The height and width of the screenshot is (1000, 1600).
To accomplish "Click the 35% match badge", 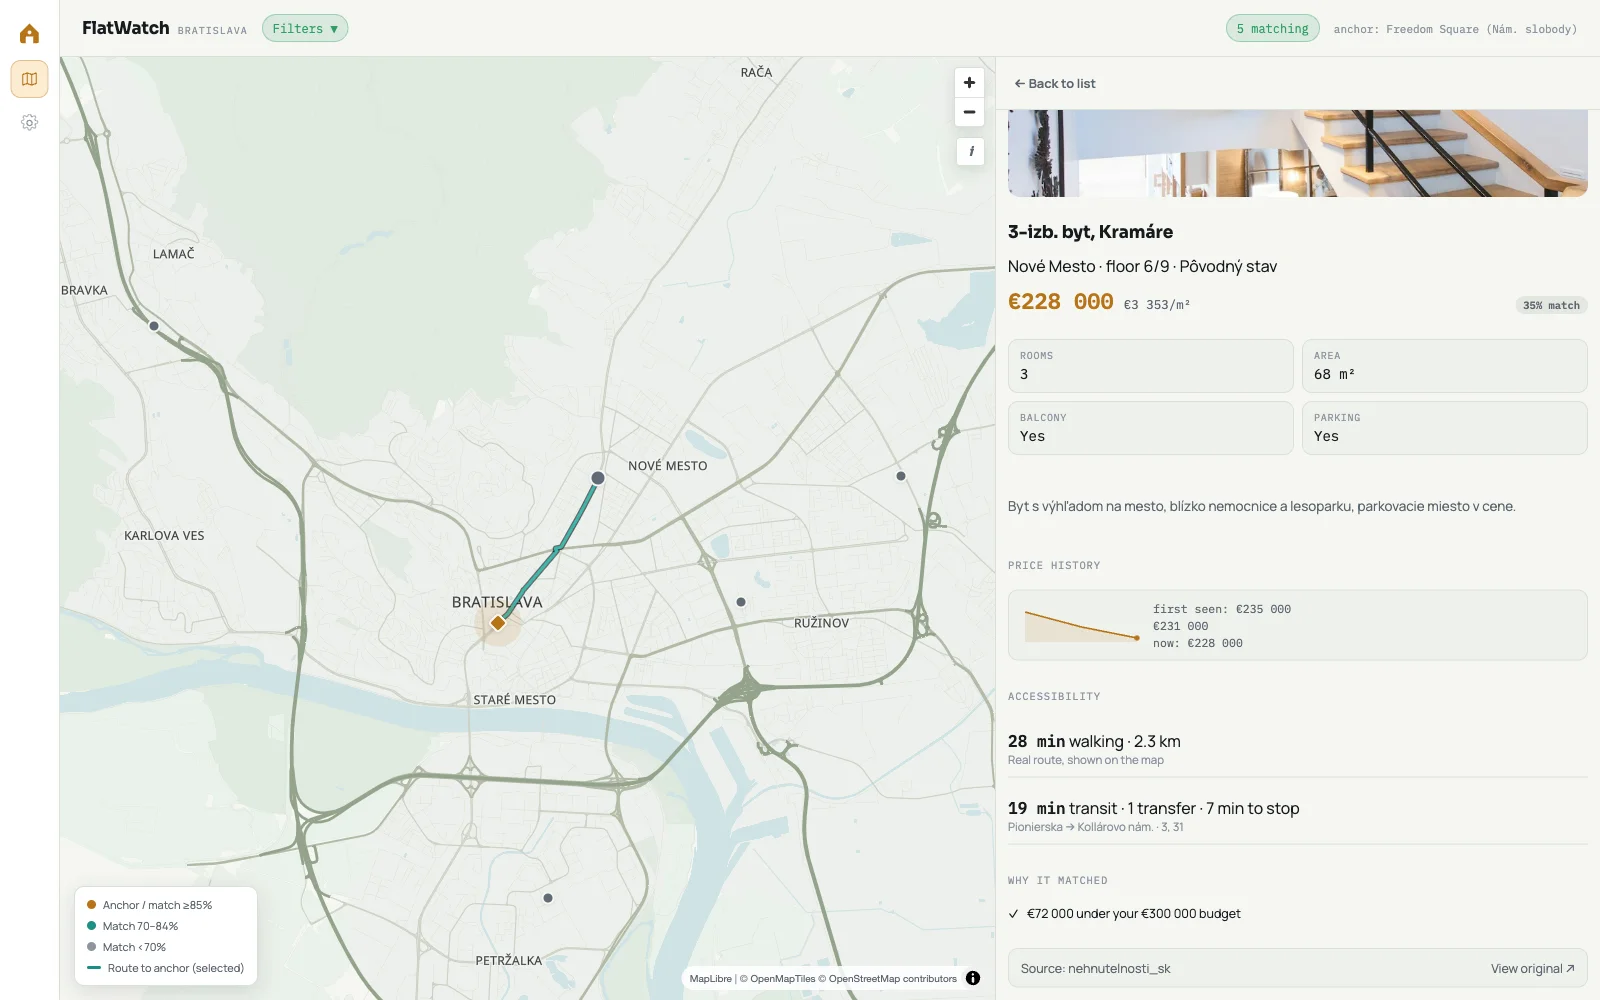I will click(x=1551, y=305).
